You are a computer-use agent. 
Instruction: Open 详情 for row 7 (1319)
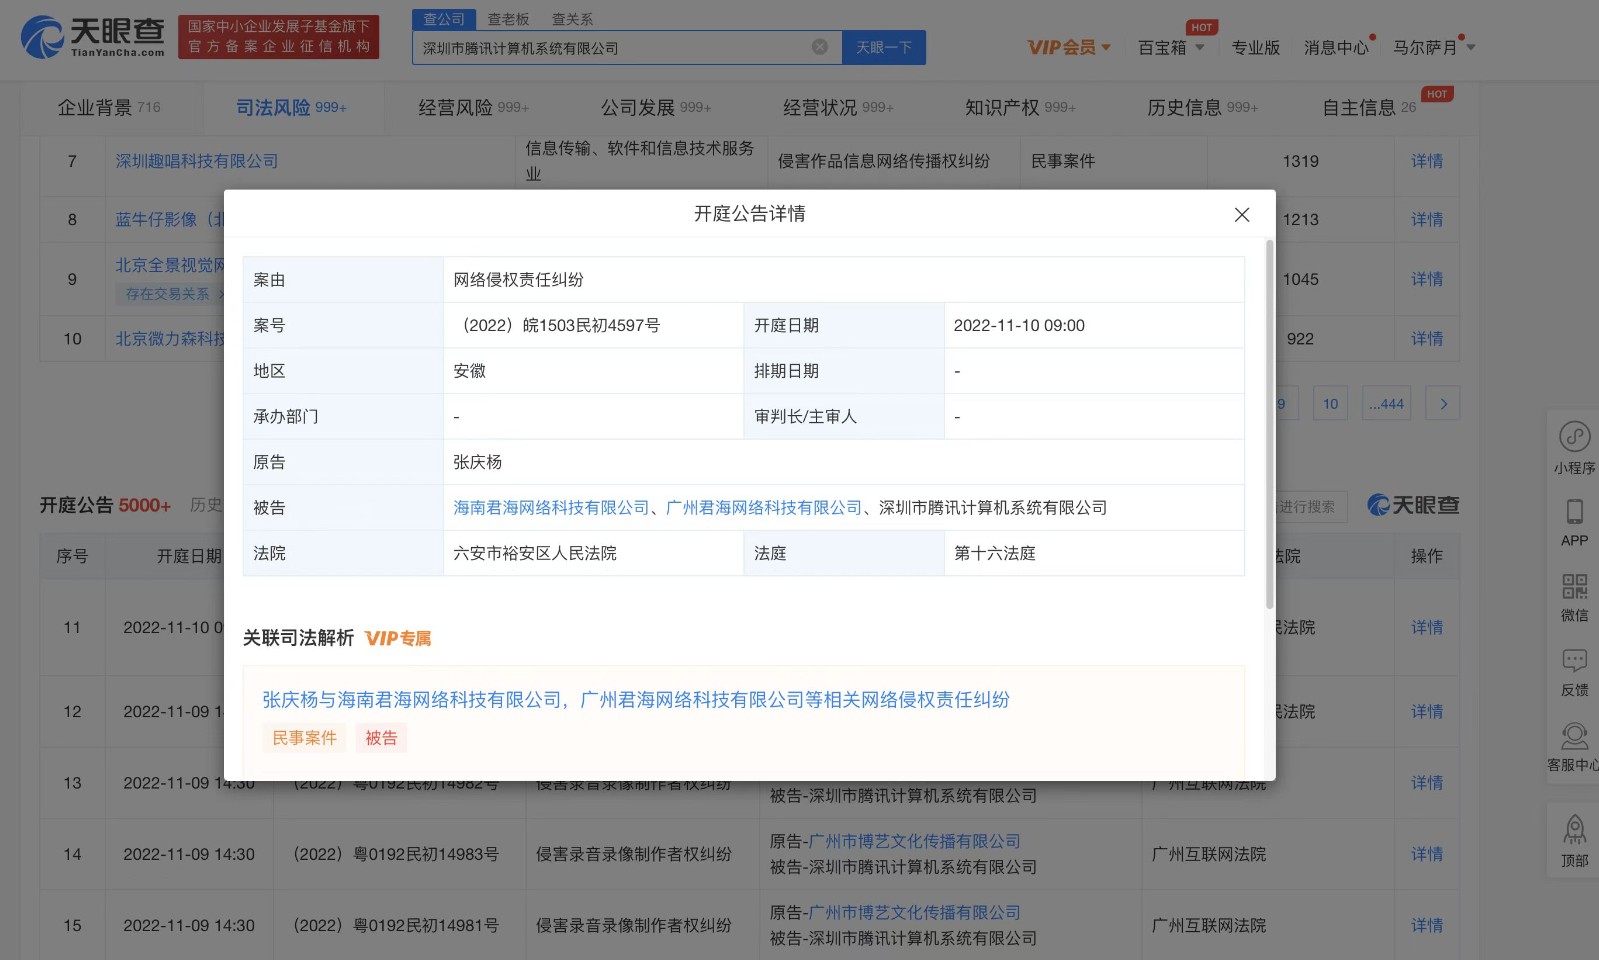pos(1427,161)
